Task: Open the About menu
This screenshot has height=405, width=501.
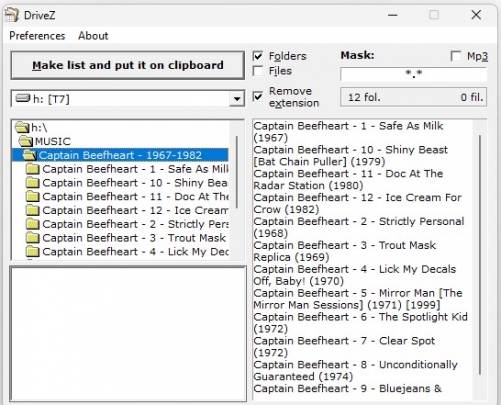Action: pyautogui.click(x=93, y=36)
